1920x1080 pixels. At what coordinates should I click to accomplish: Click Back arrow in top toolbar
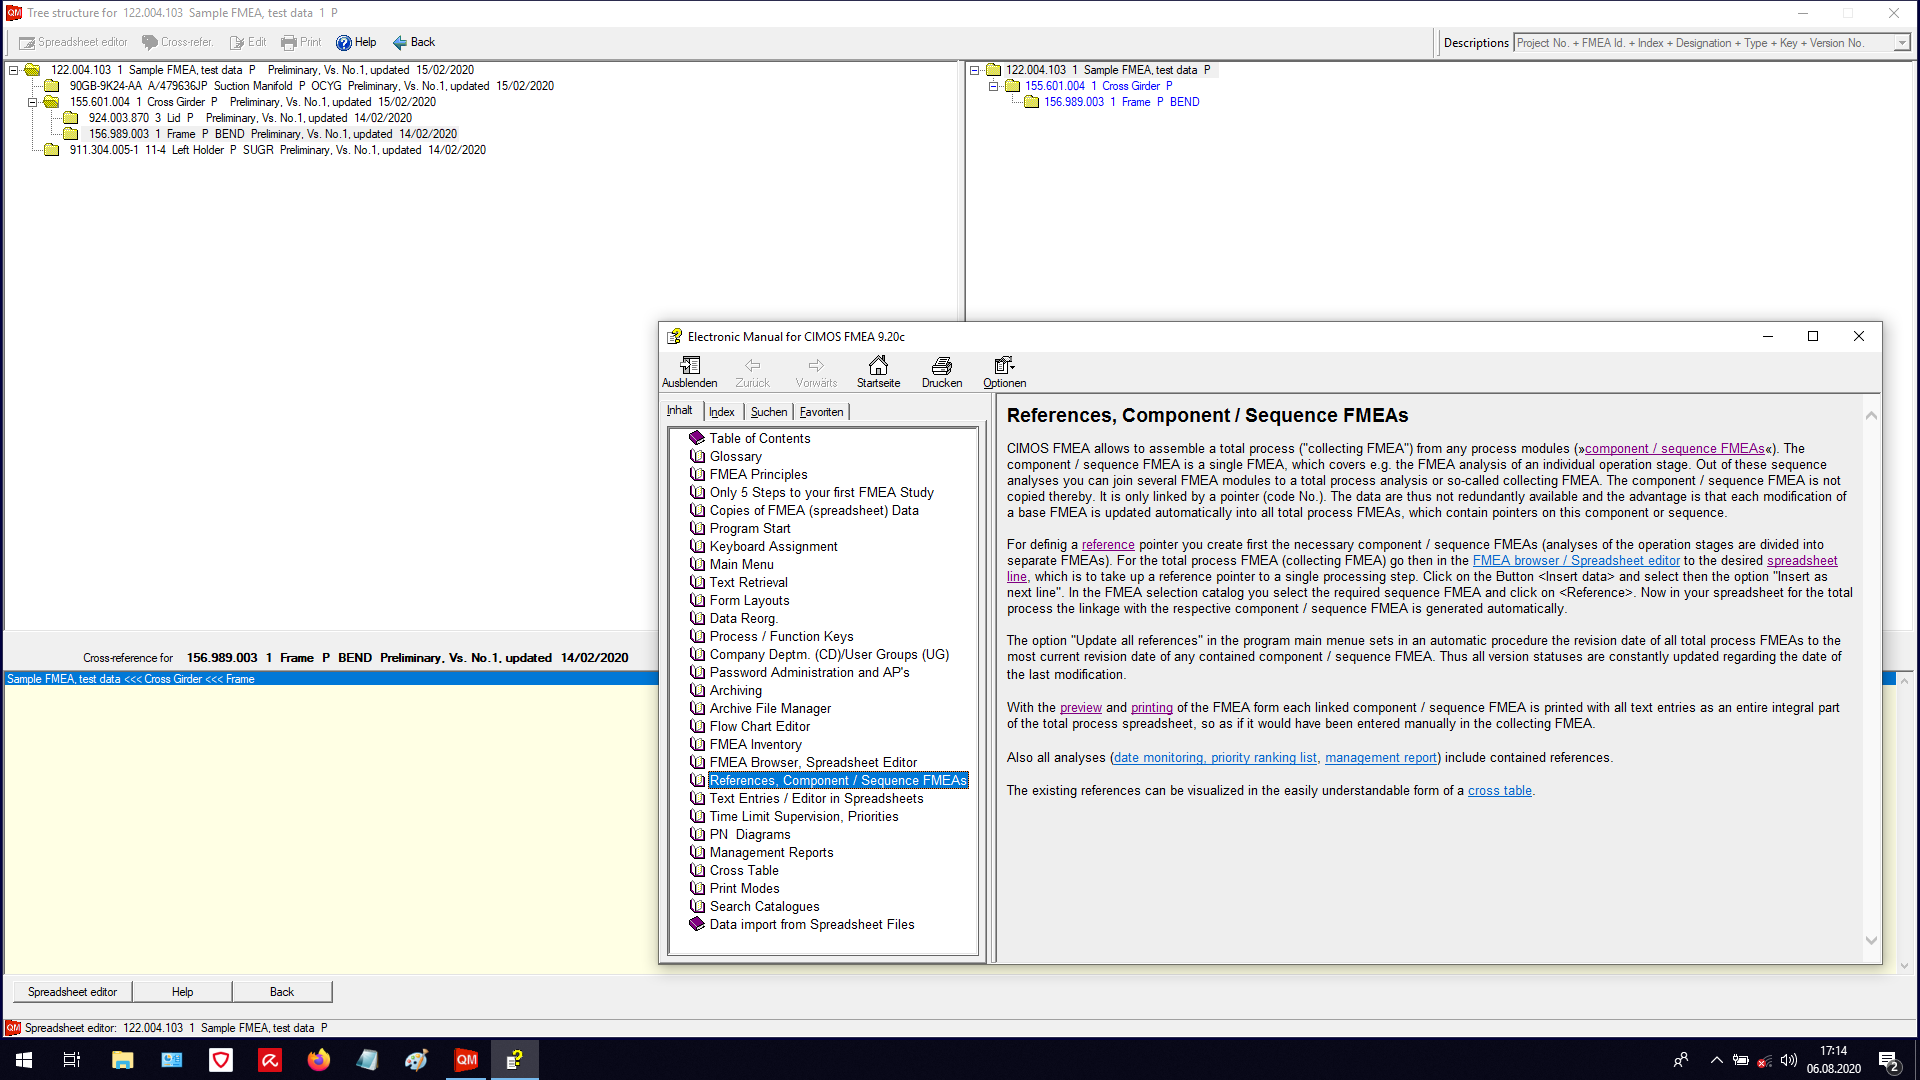pyautogui.click(x=413, y=42)
